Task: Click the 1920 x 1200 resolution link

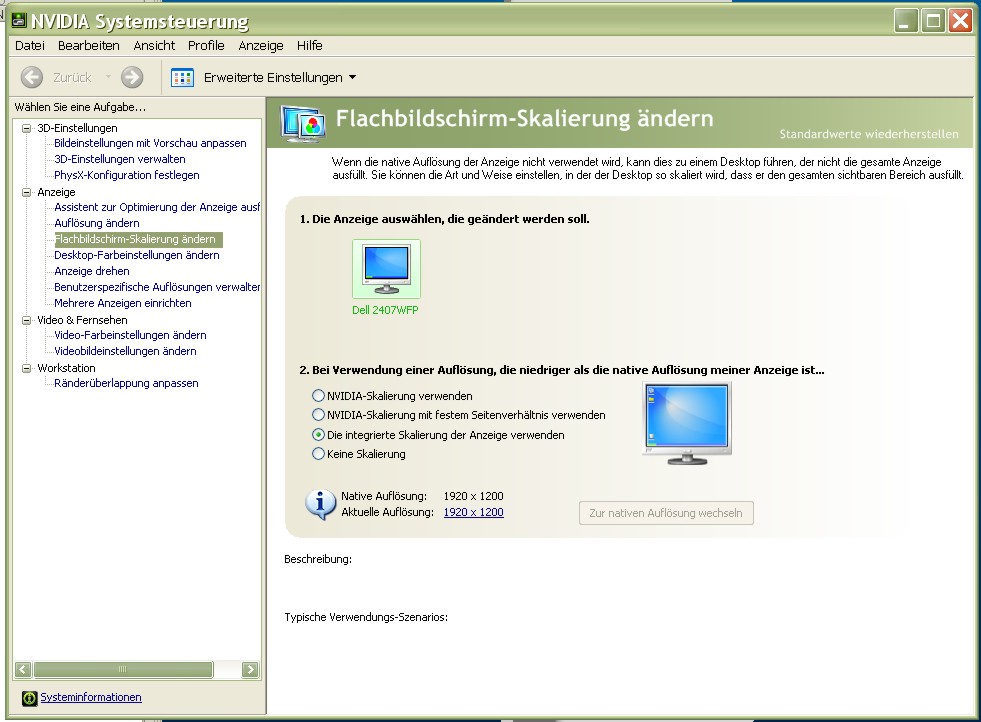Action: pos(474,512)
